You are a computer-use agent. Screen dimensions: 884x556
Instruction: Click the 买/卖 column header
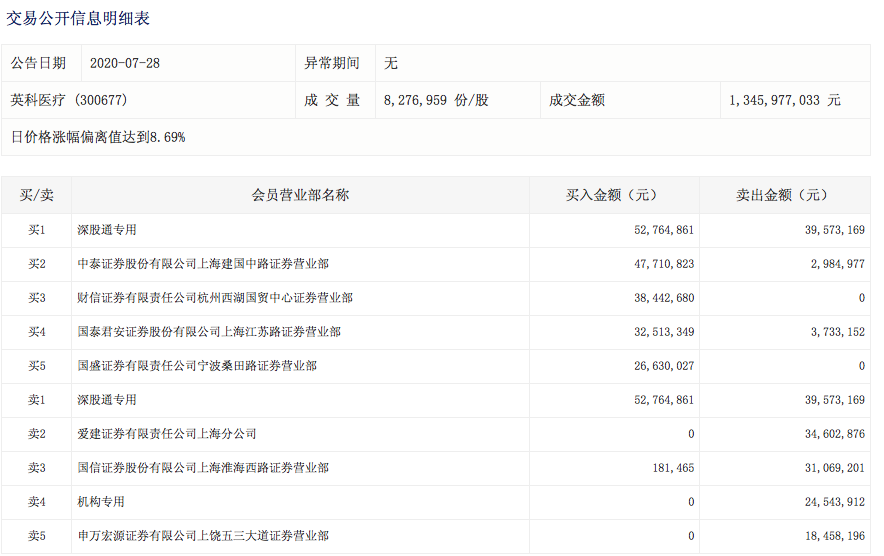37,196
